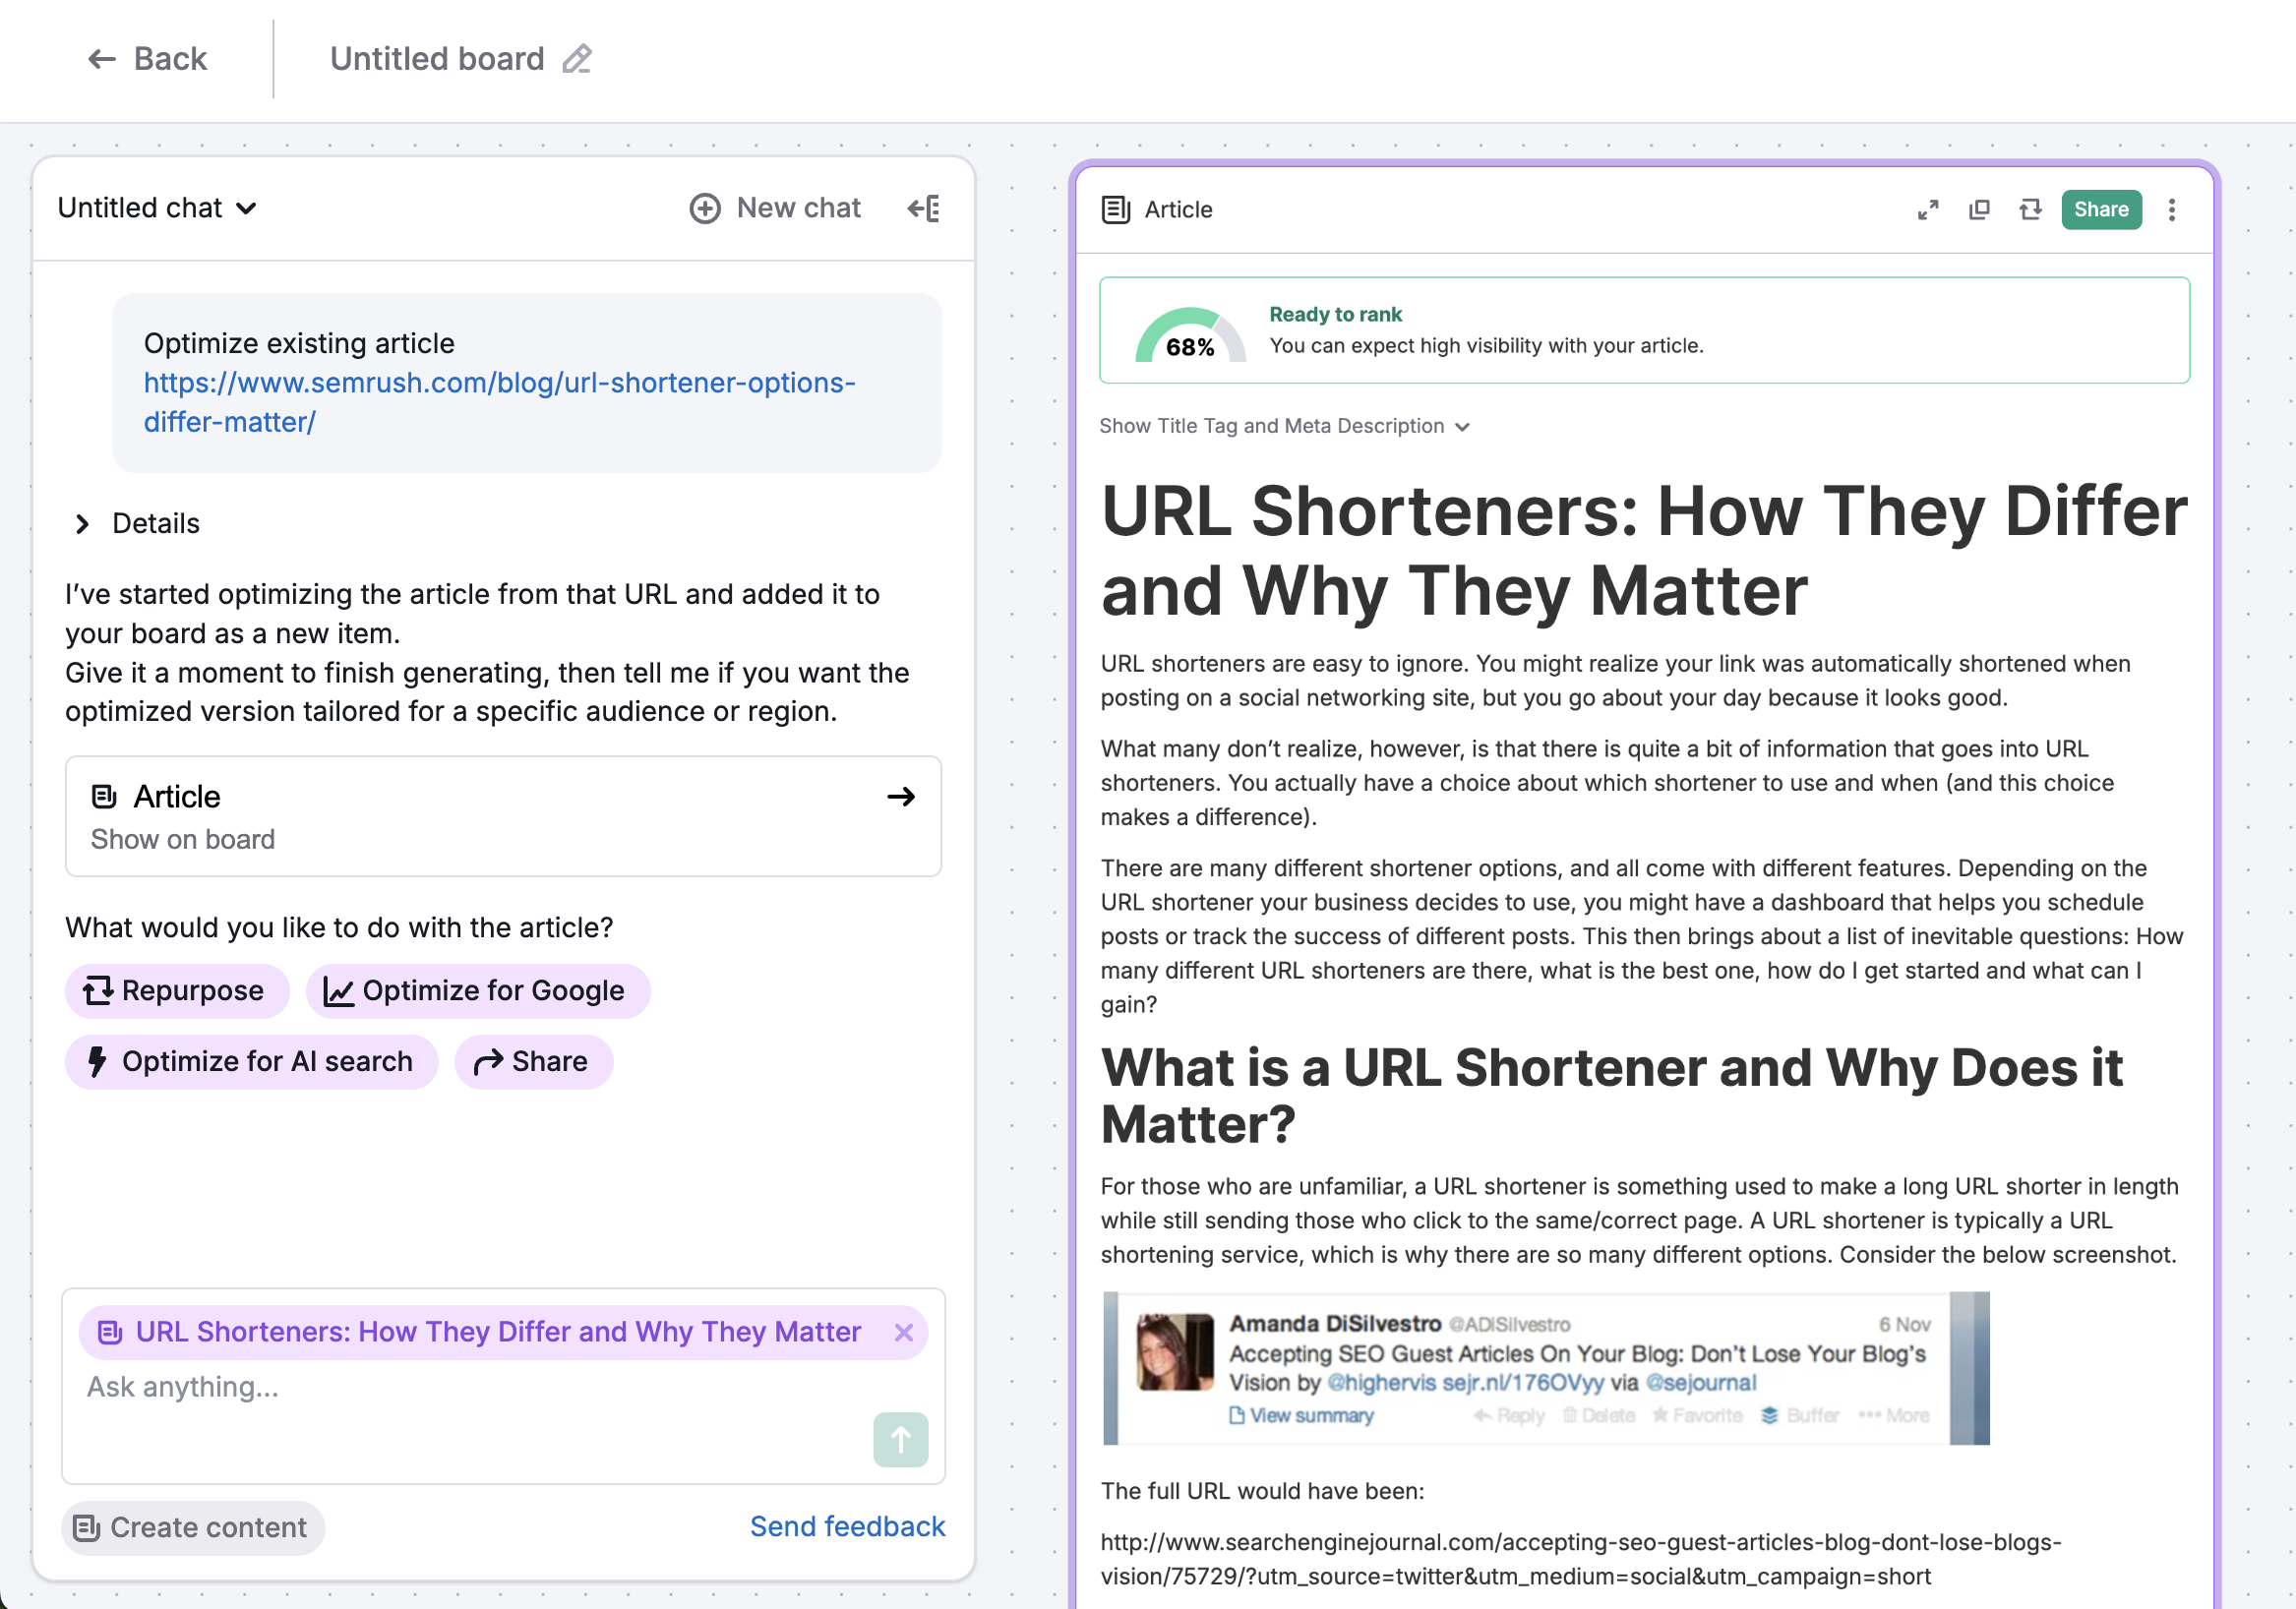Image resolution: width=2296 pixels, height=1609 pixels.
Task: Expand the Details section
Action: pyautogui.click(x=134, y=522)
